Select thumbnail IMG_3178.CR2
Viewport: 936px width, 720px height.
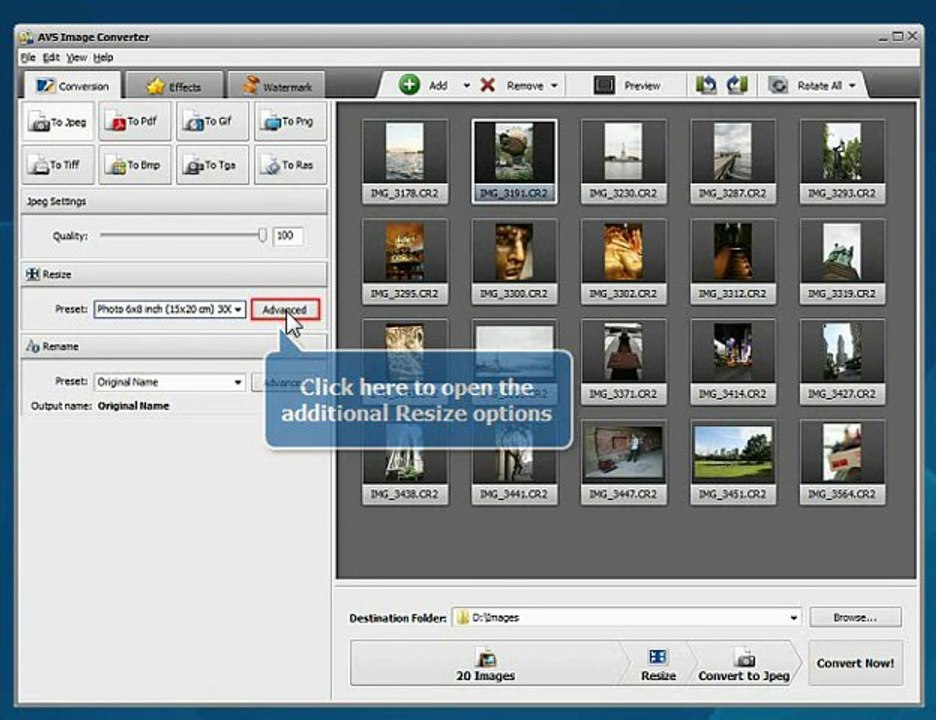(x=405, y=161)
